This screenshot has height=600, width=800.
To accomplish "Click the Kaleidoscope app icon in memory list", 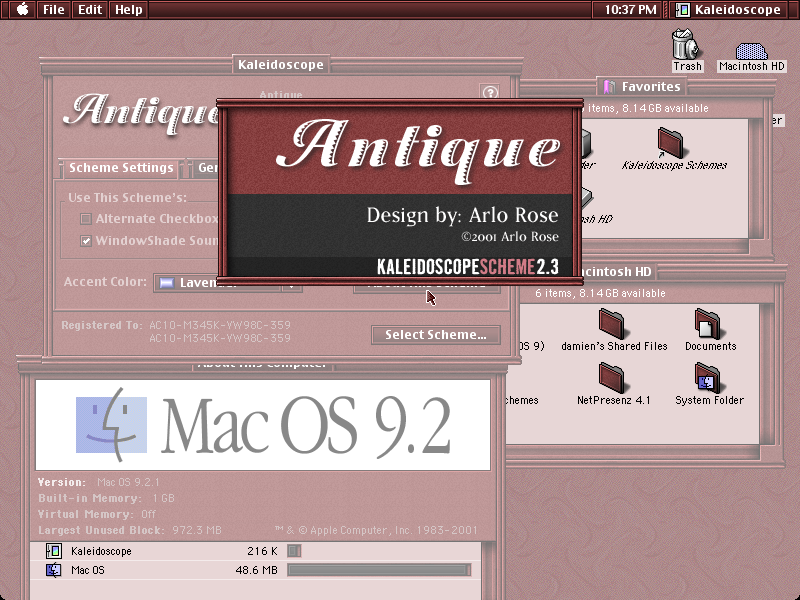I will [x=54, y=551].
